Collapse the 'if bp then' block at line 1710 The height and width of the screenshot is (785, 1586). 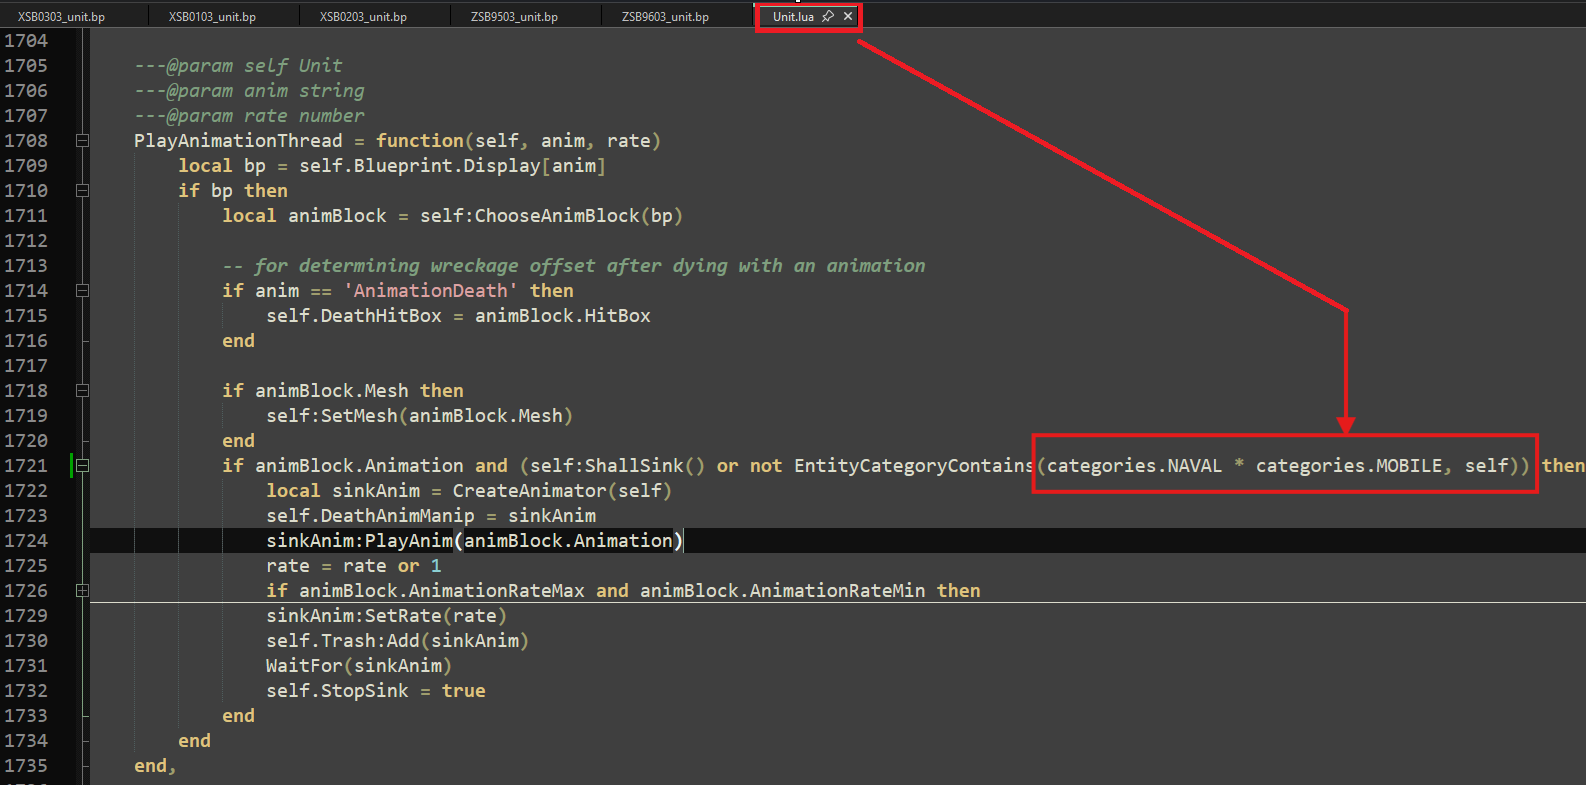82,191
